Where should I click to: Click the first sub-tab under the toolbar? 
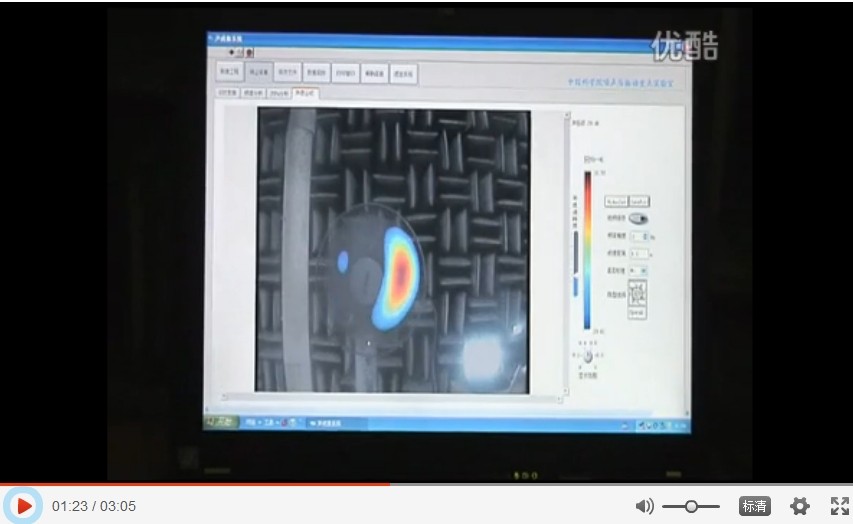coord(229,93)
